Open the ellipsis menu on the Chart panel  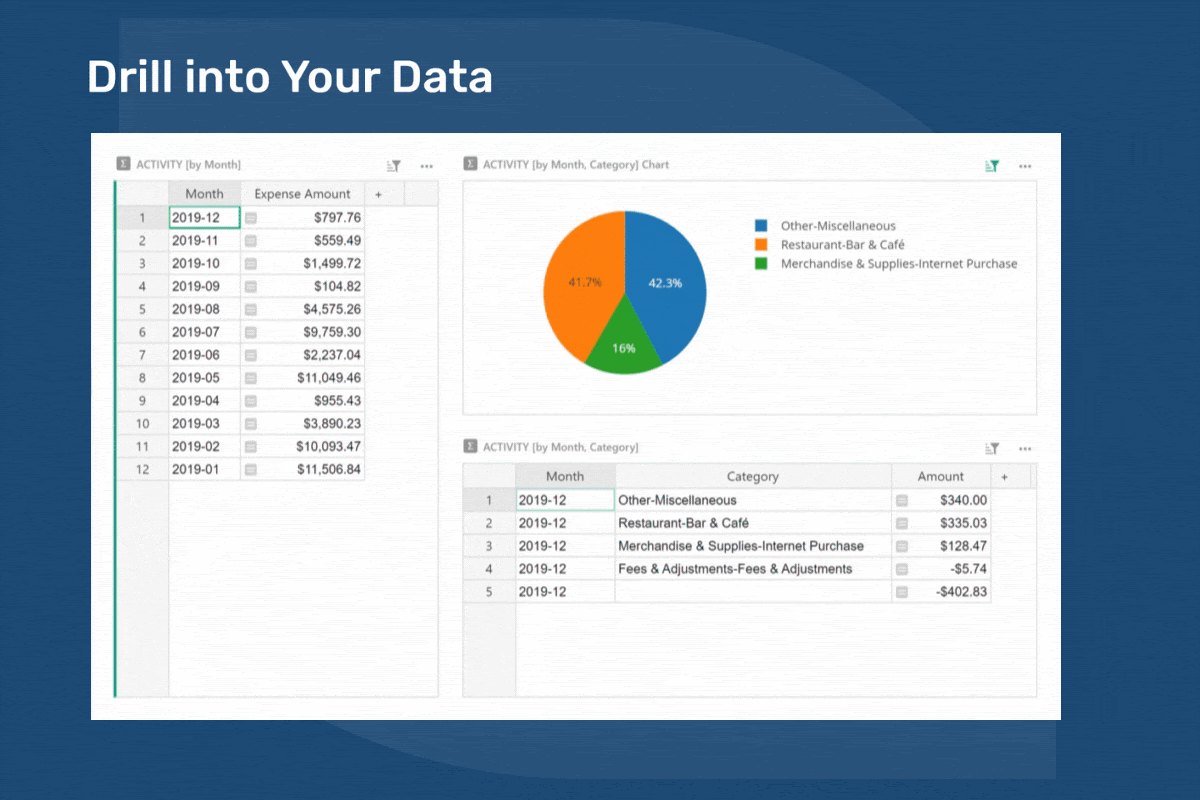(1024, 166)
